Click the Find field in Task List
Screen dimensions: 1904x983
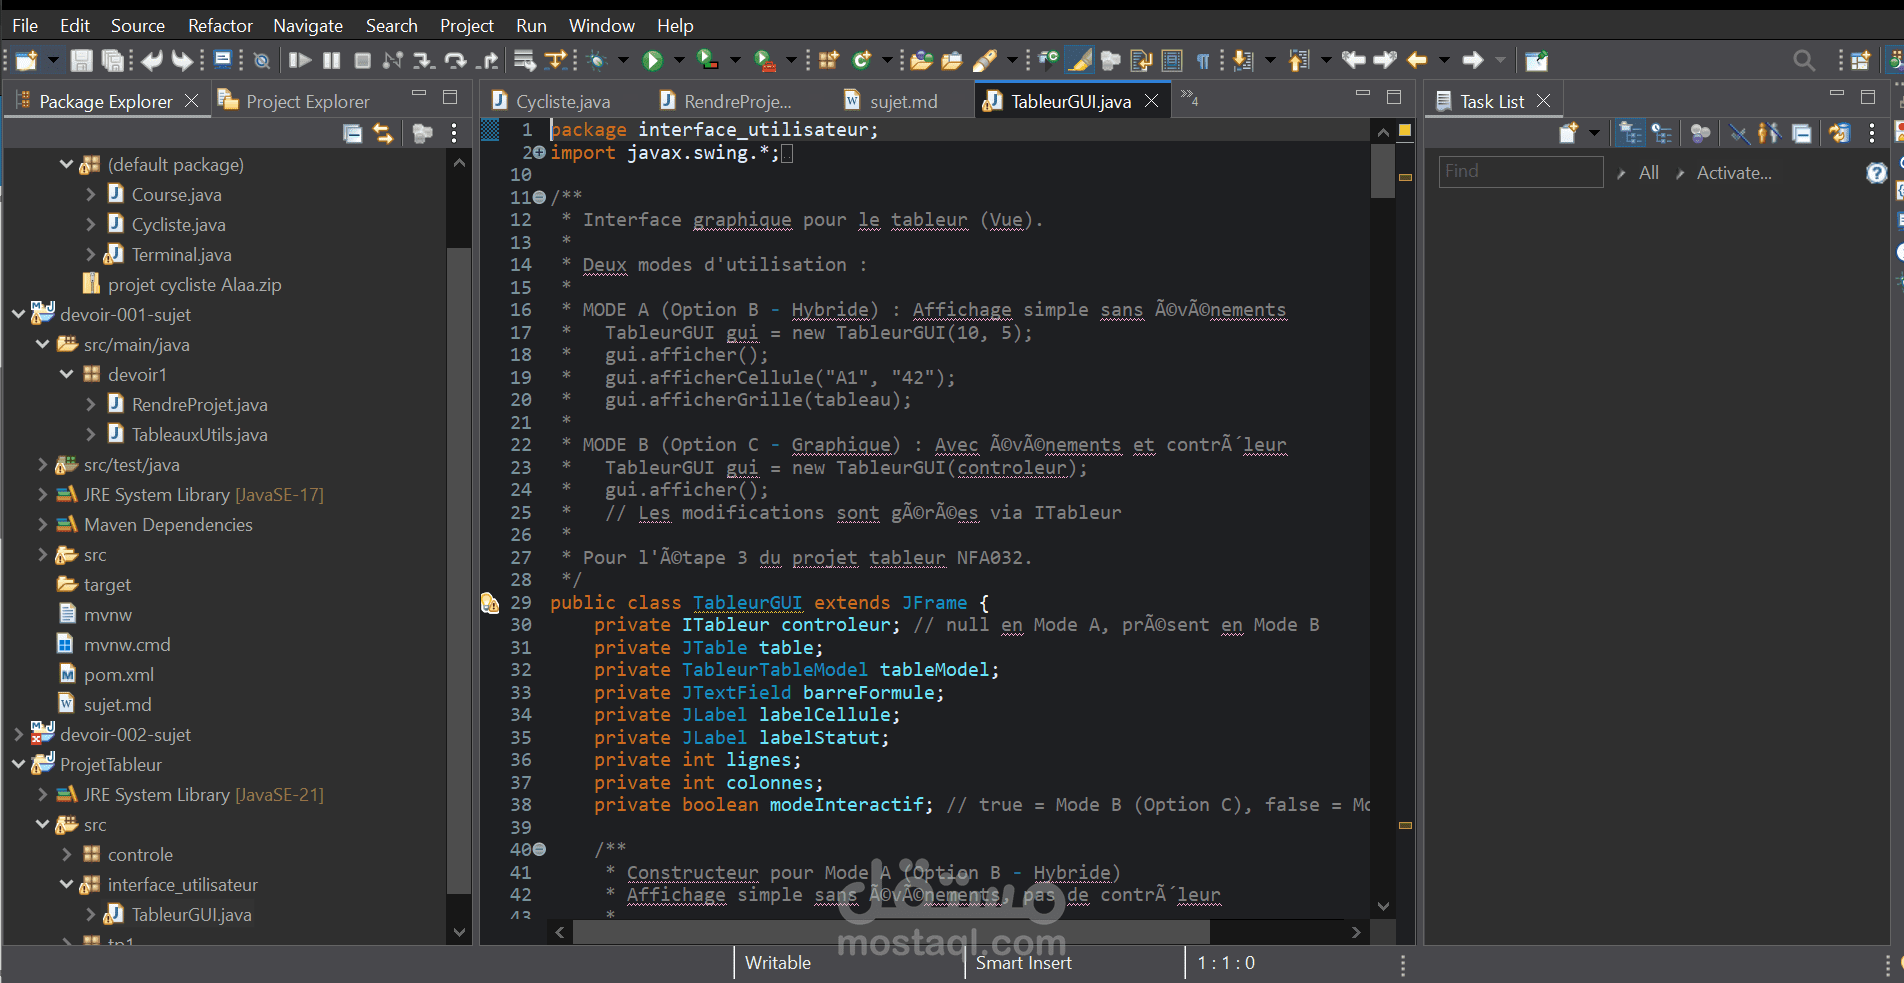tap(1520, 172)
